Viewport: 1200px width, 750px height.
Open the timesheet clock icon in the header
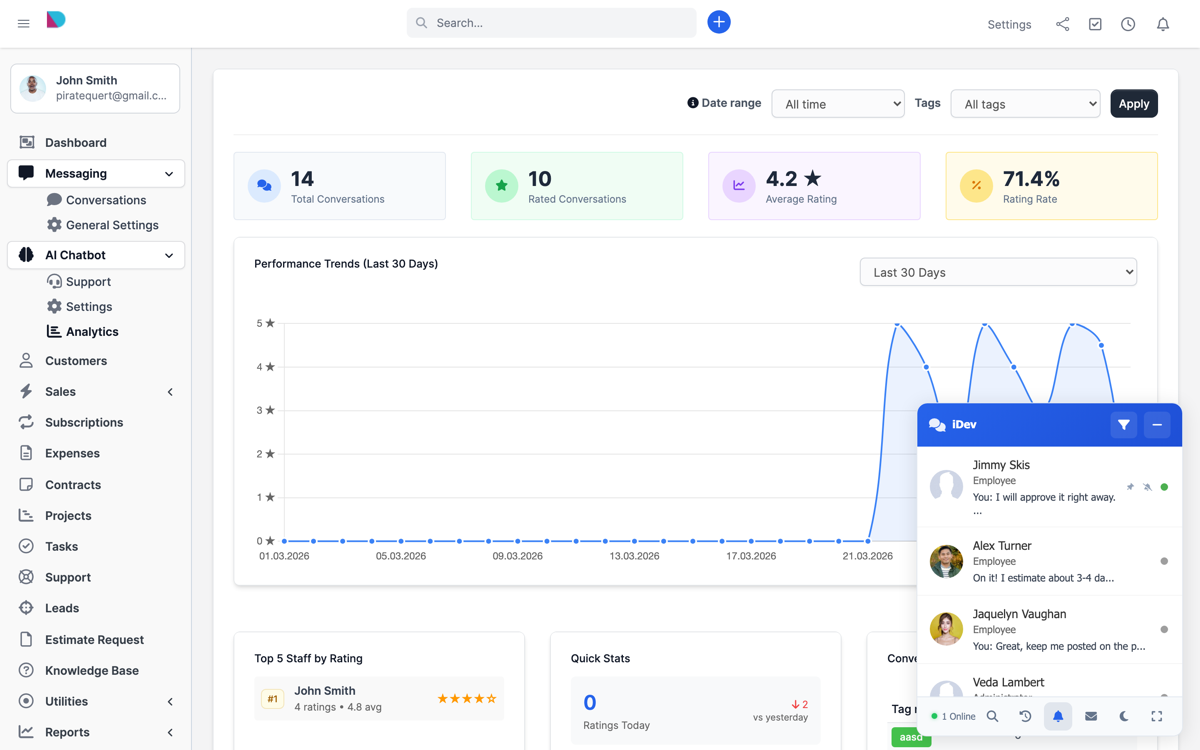tap(1128, 24)
